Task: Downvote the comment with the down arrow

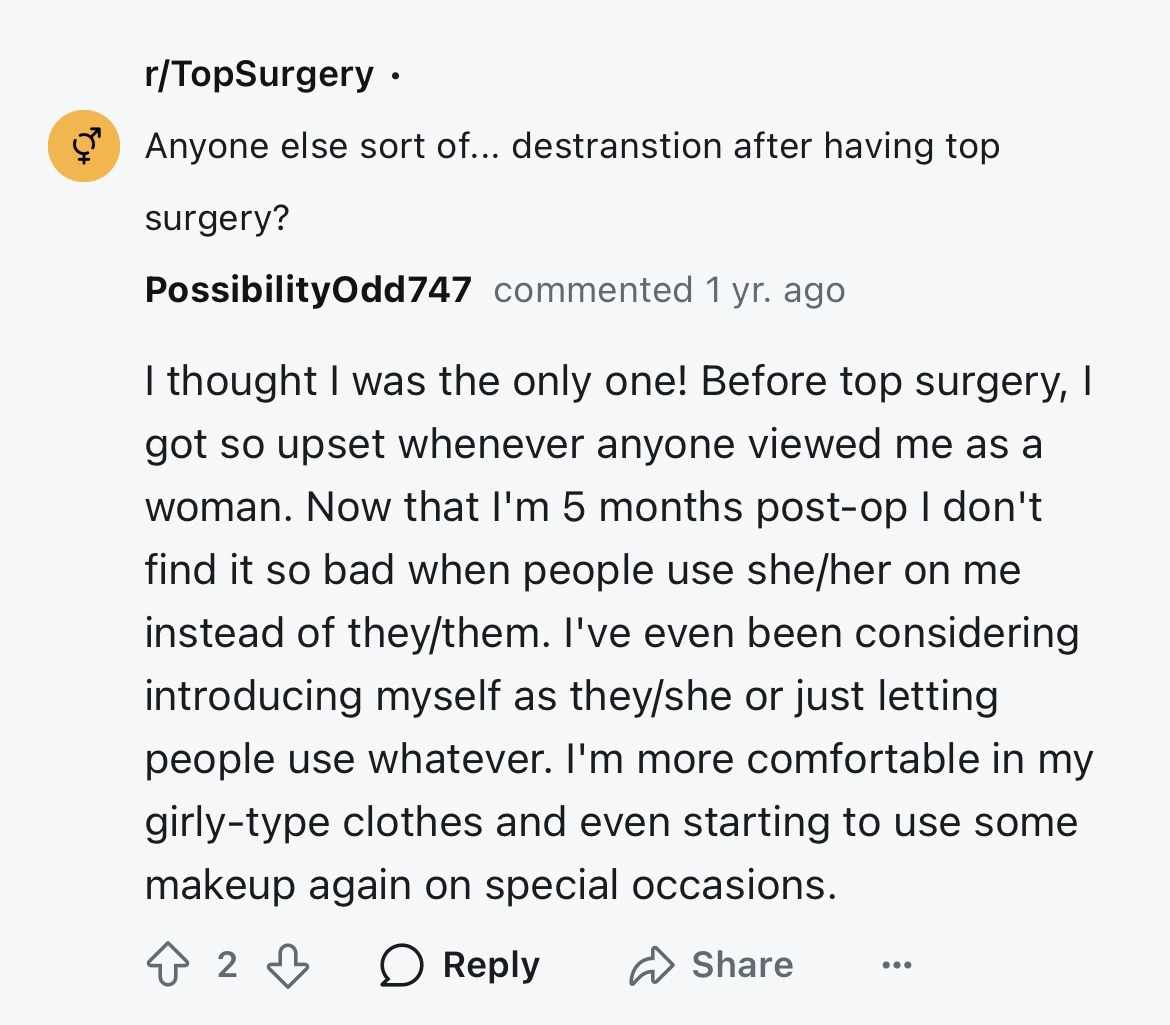Action: point(288,965)
